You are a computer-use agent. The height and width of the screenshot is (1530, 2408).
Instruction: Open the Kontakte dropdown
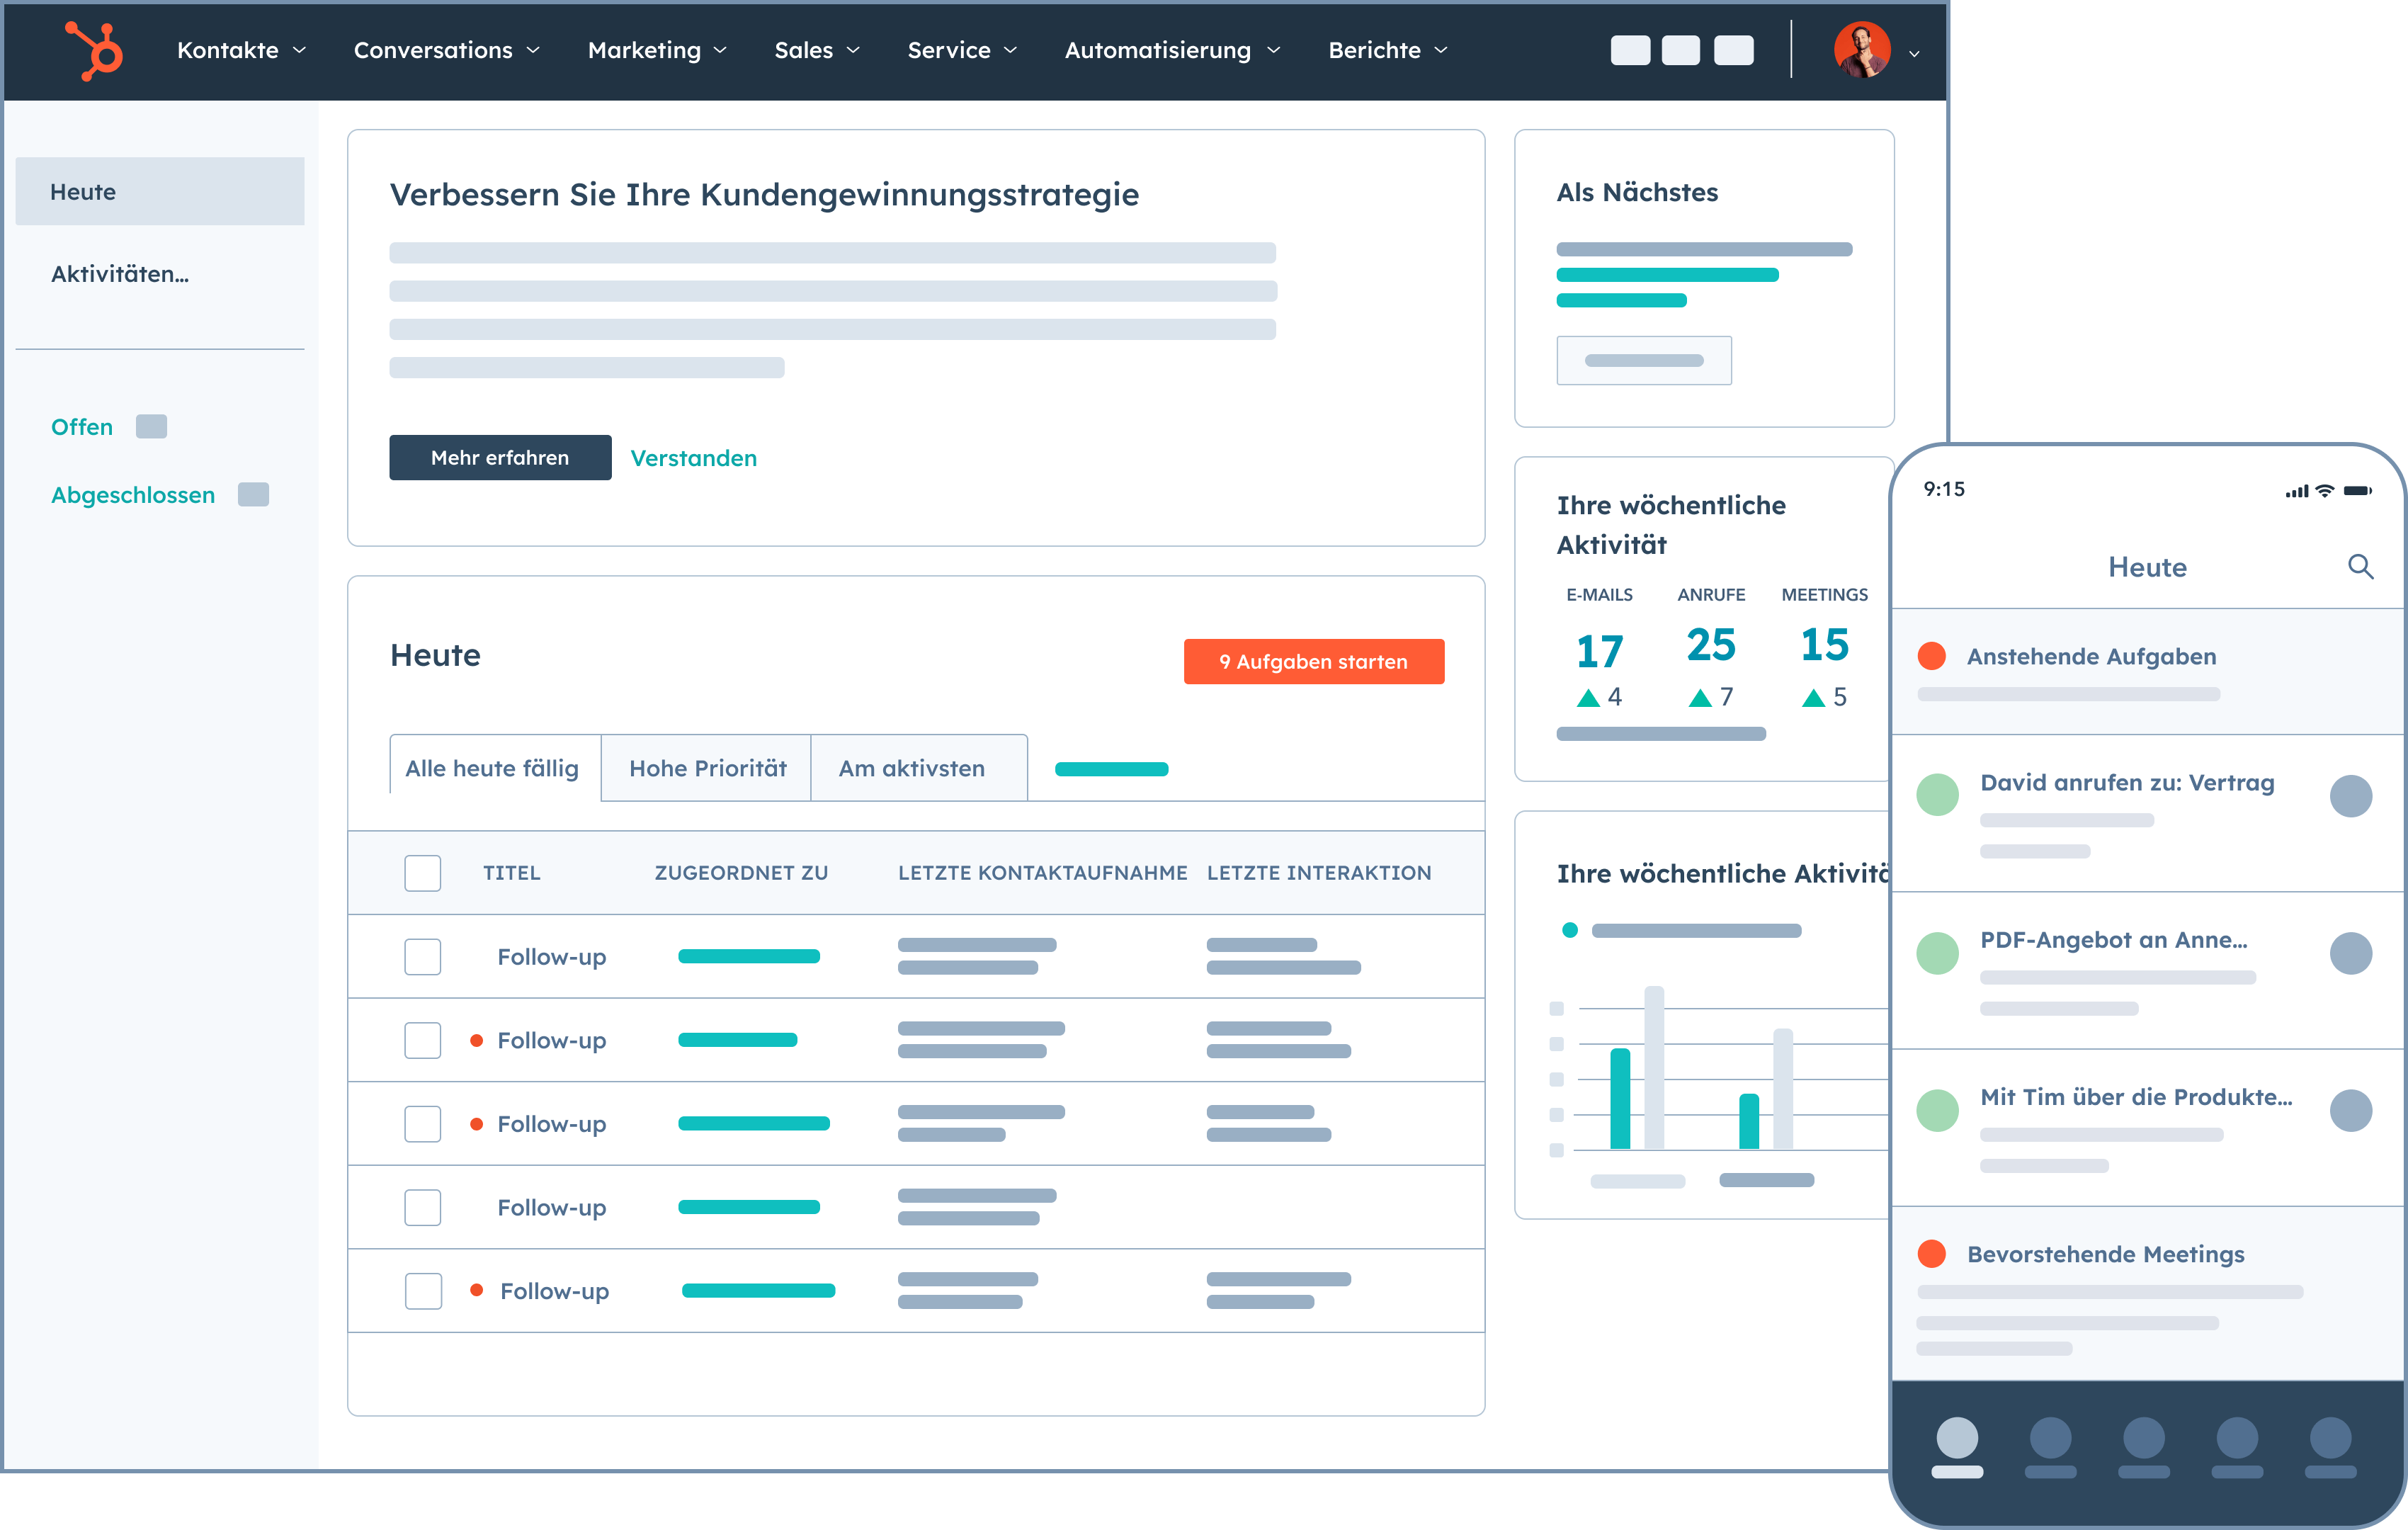[240, 50]
